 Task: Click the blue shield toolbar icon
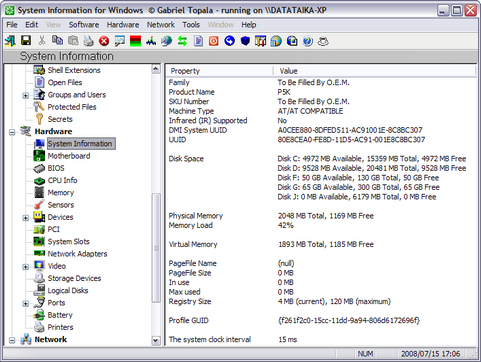245,41
